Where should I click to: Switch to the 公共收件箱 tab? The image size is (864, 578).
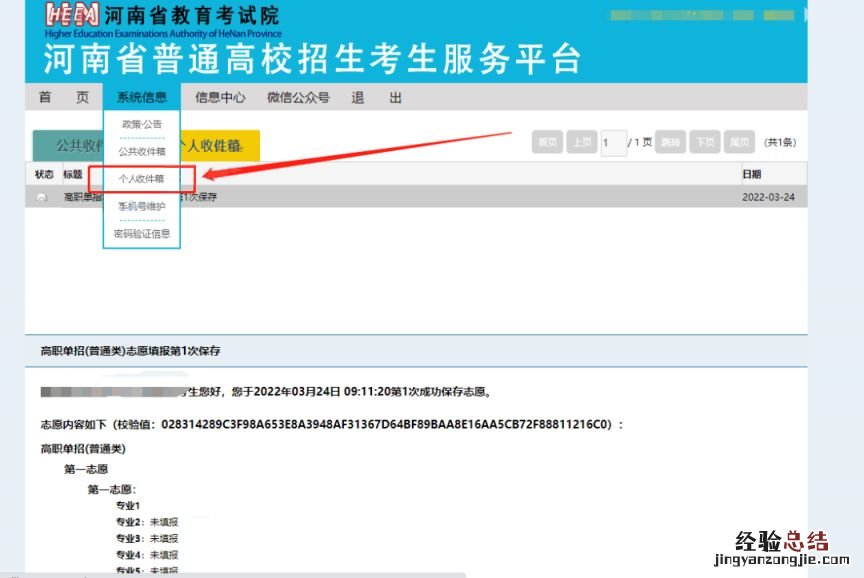(x=68, y=145)
